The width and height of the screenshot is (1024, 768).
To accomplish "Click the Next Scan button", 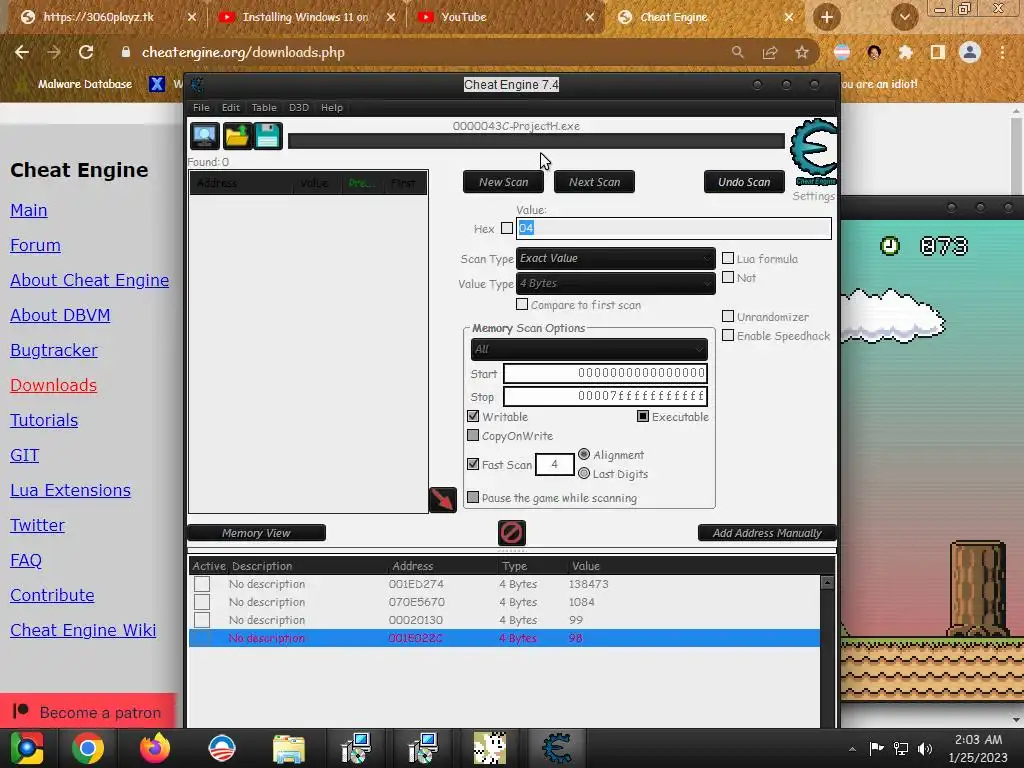I will pos(594,182).
